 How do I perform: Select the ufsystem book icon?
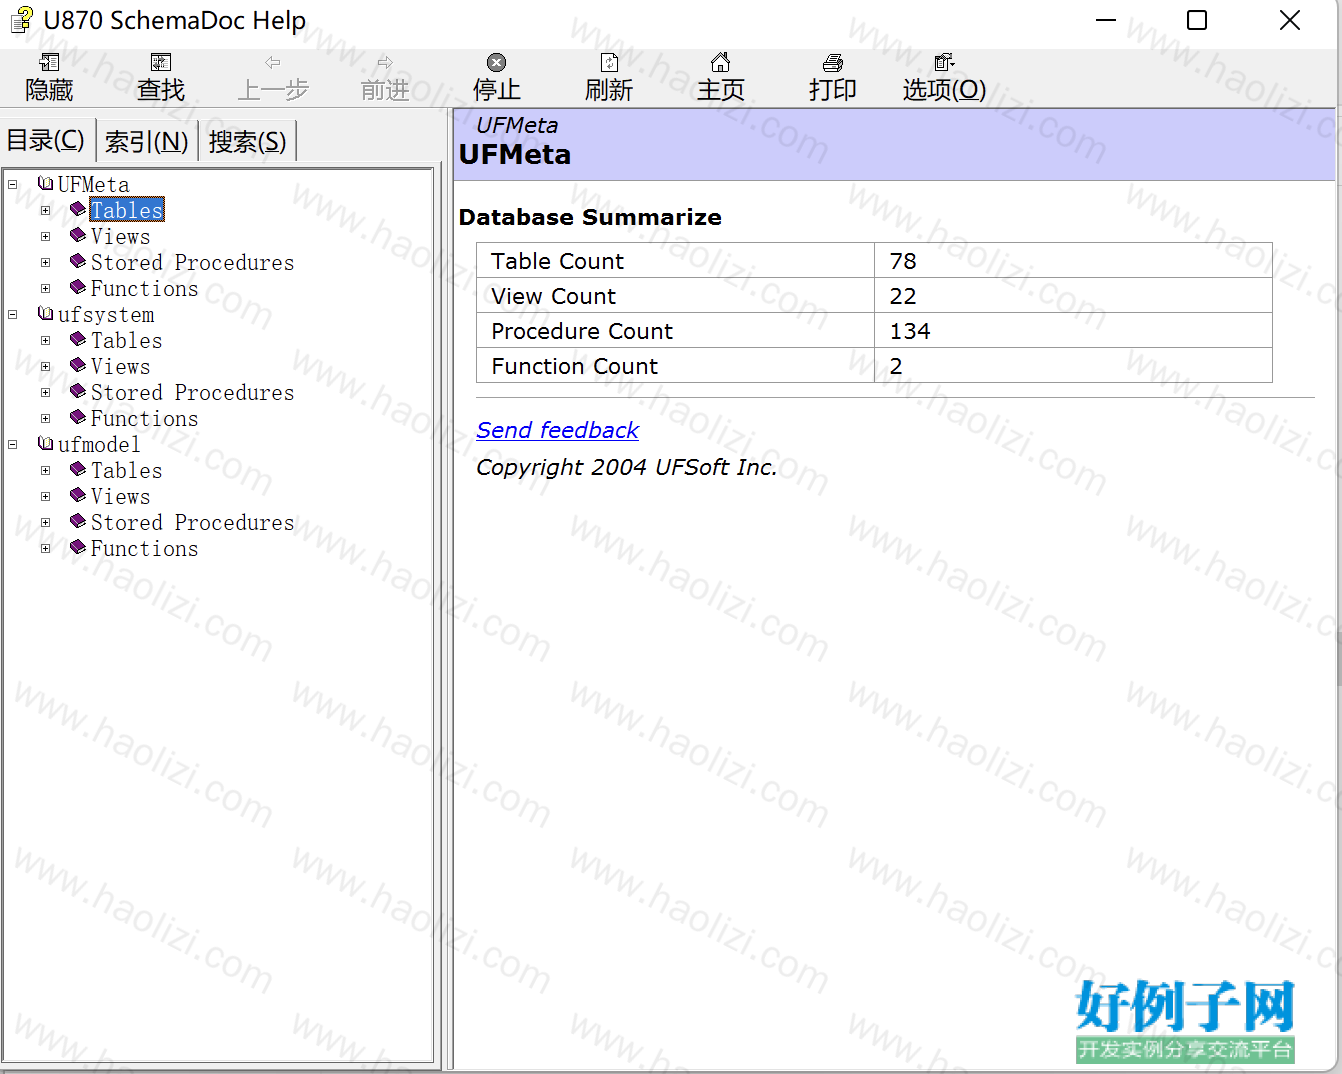(x=45, y=314)
